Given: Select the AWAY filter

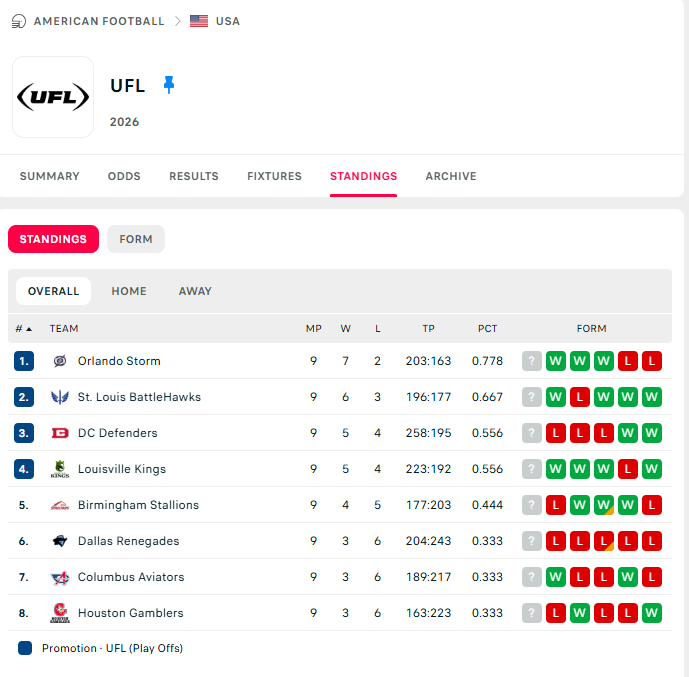Looking at the screenshot, I should (x=195, y=291).
